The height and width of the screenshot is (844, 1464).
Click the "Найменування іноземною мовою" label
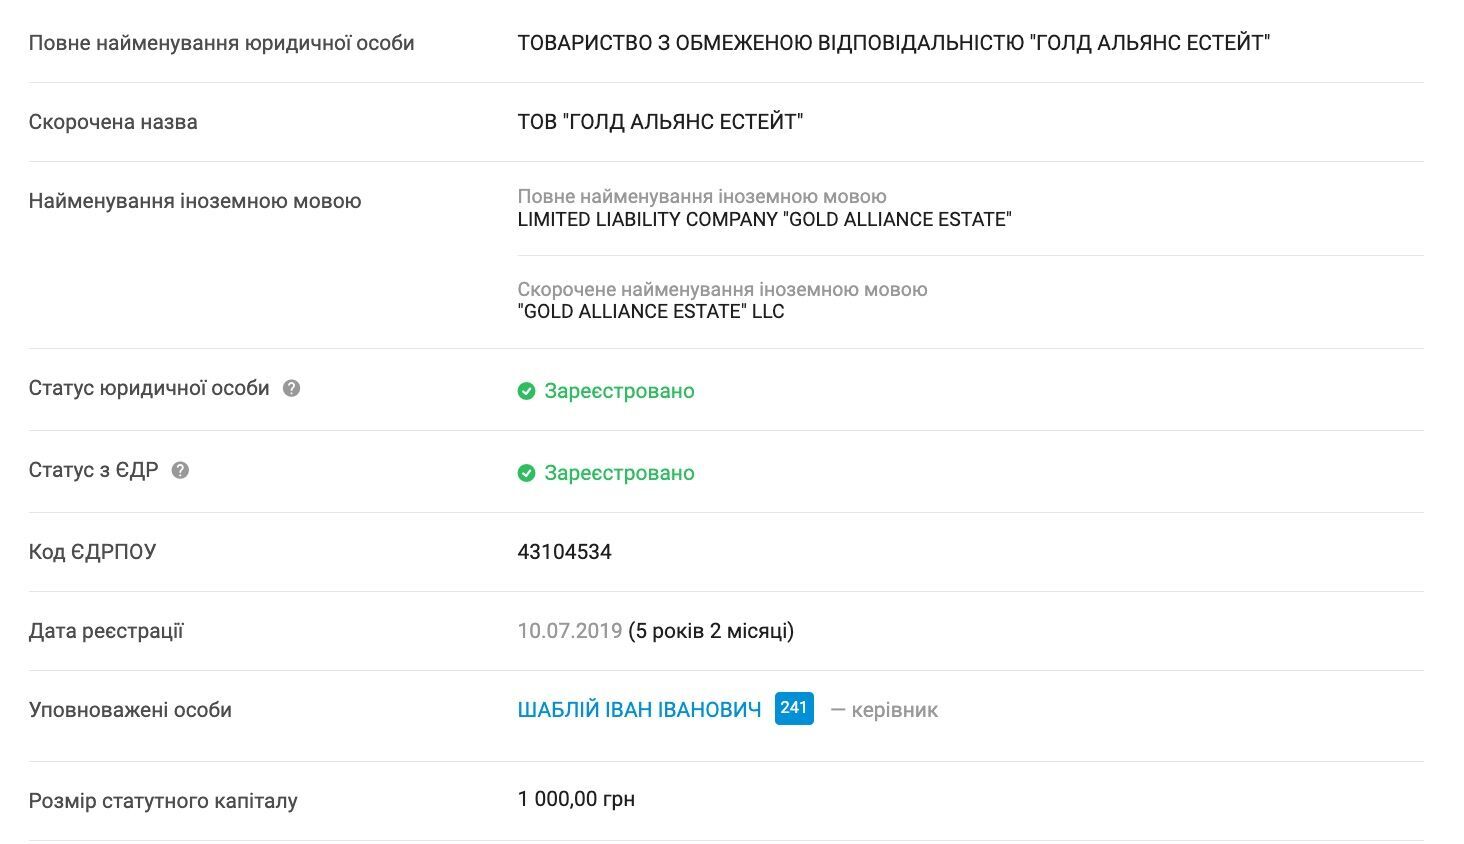coord(196,201)
